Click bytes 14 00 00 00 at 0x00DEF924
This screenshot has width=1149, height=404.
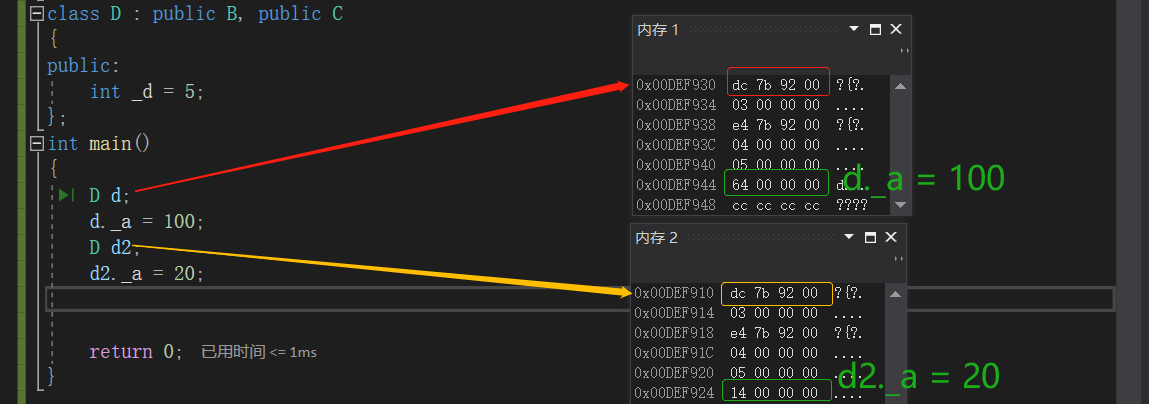774,393
